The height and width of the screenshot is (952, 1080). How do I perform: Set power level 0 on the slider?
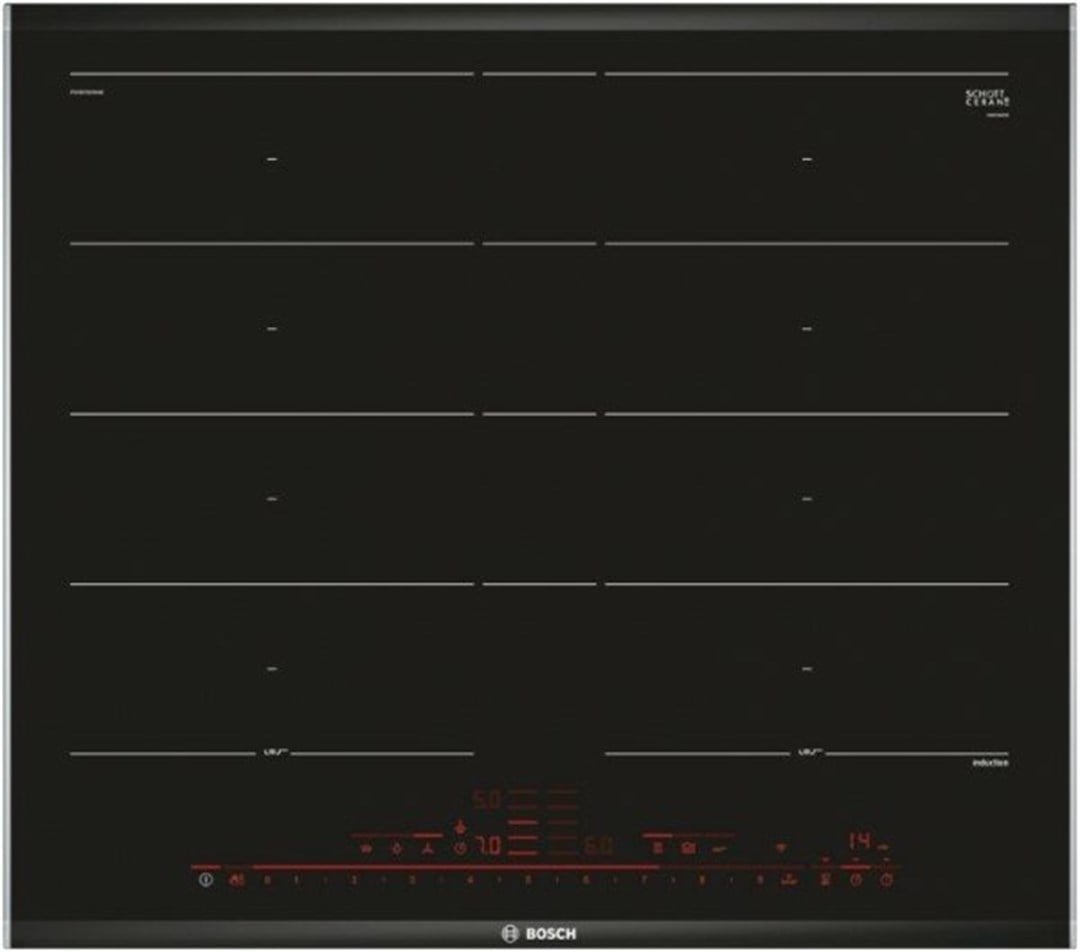pyautogui.click(x=267, y=880)
